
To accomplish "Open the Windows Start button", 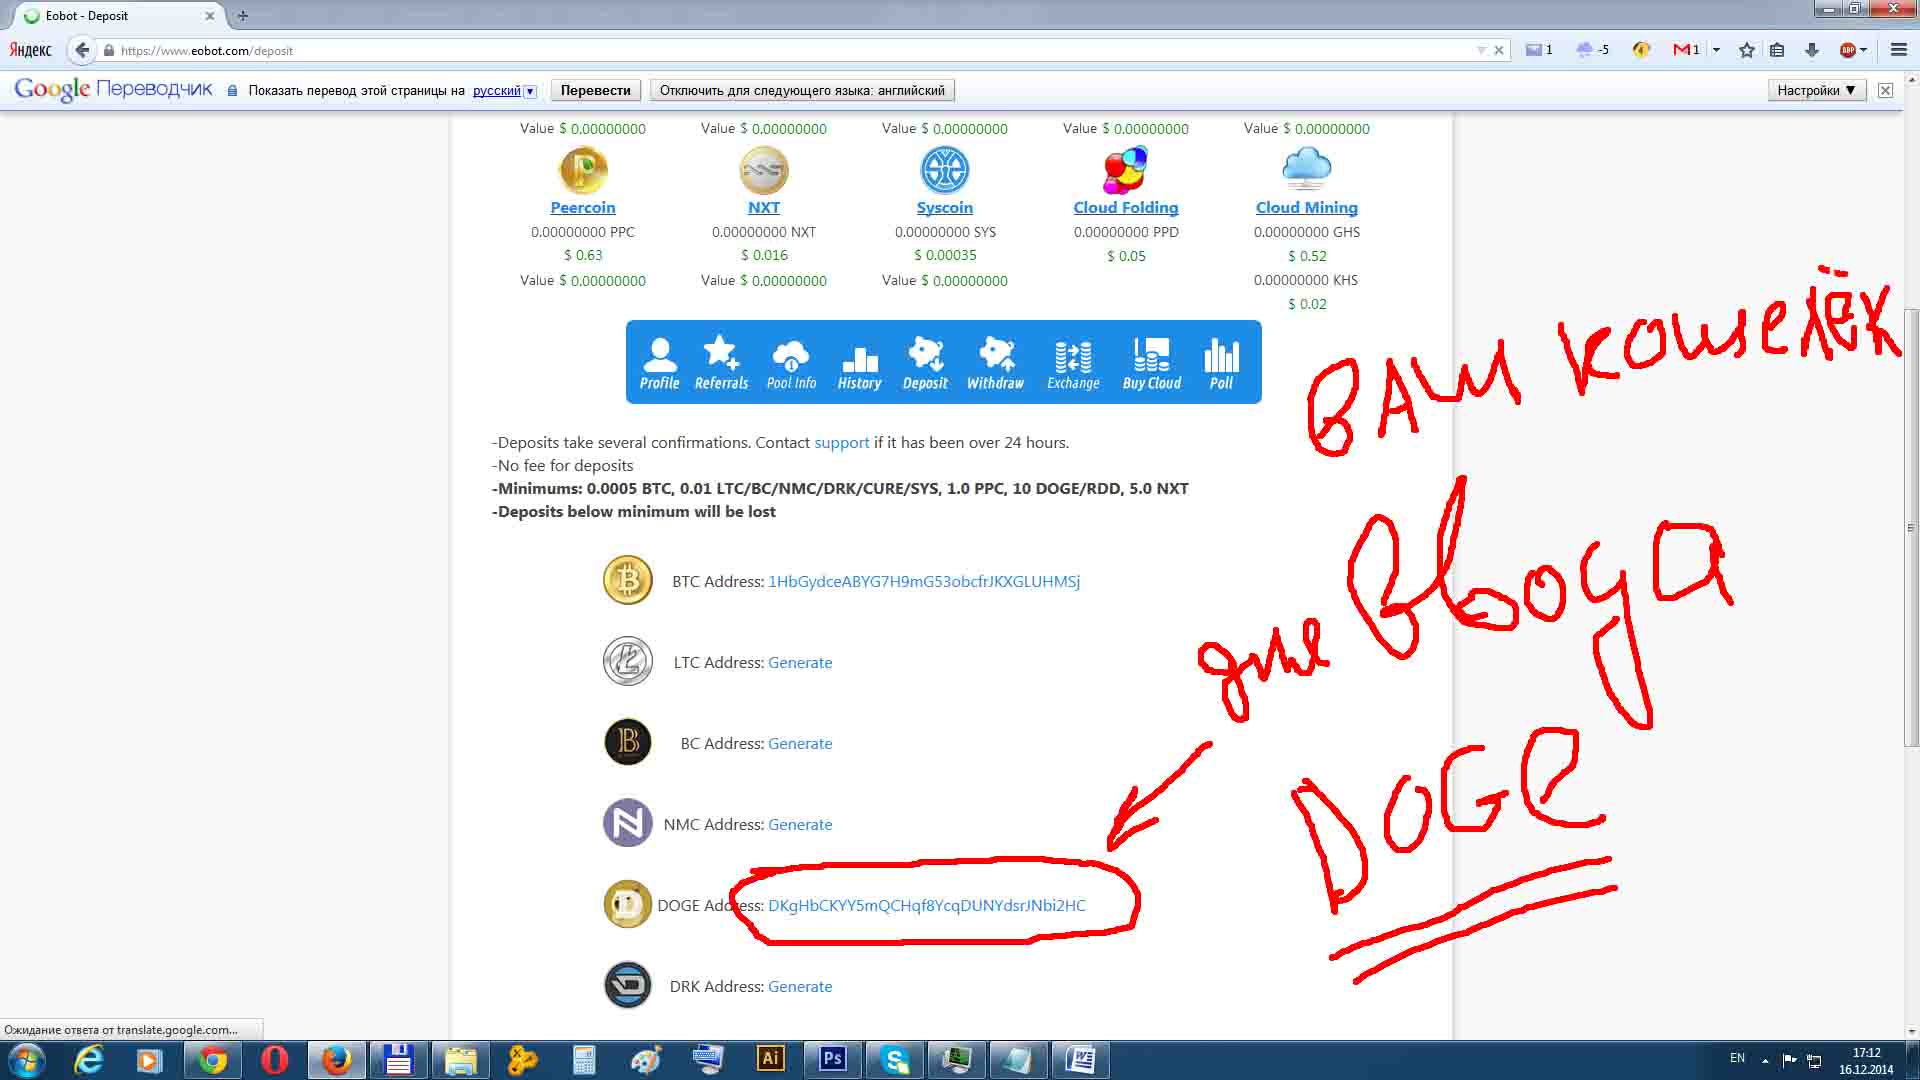I will pyautogui.click(x=26, y=1060).
